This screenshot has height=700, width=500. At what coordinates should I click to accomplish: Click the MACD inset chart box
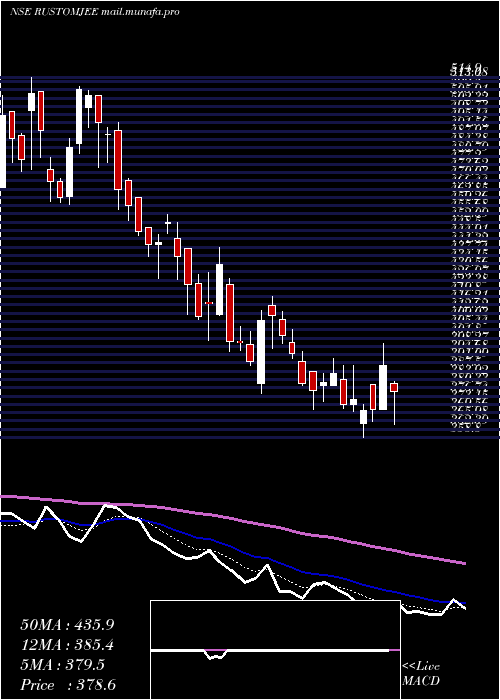[x=275, y=650]
